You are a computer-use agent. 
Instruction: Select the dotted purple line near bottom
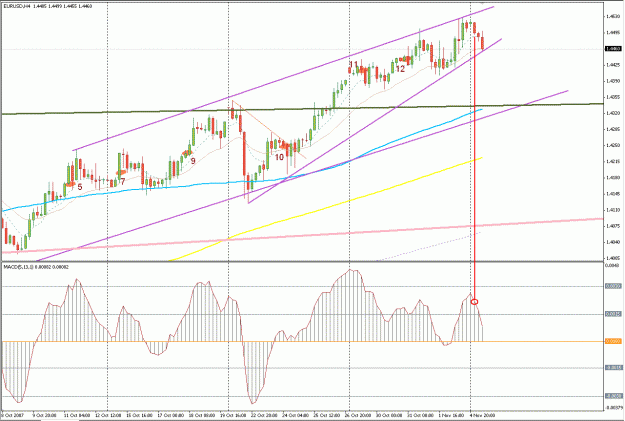tap(428, 246)
